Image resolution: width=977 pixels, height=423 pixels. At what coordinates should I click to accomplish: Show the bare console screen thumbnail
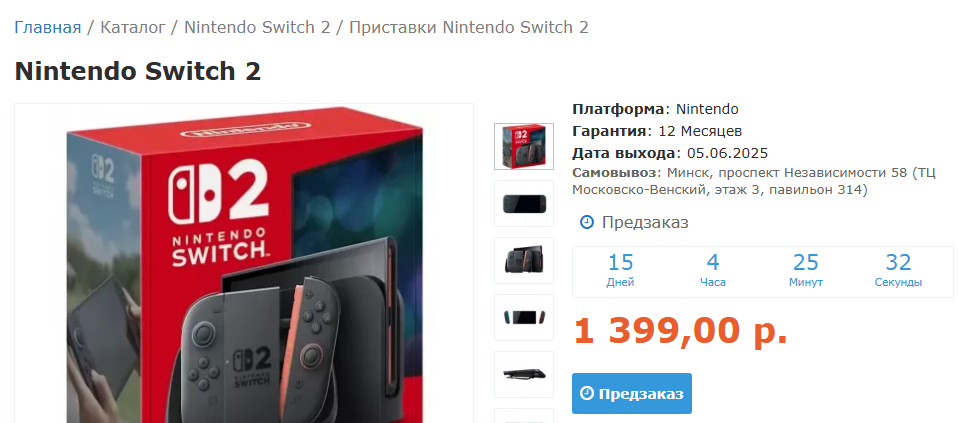click(524, 204)
